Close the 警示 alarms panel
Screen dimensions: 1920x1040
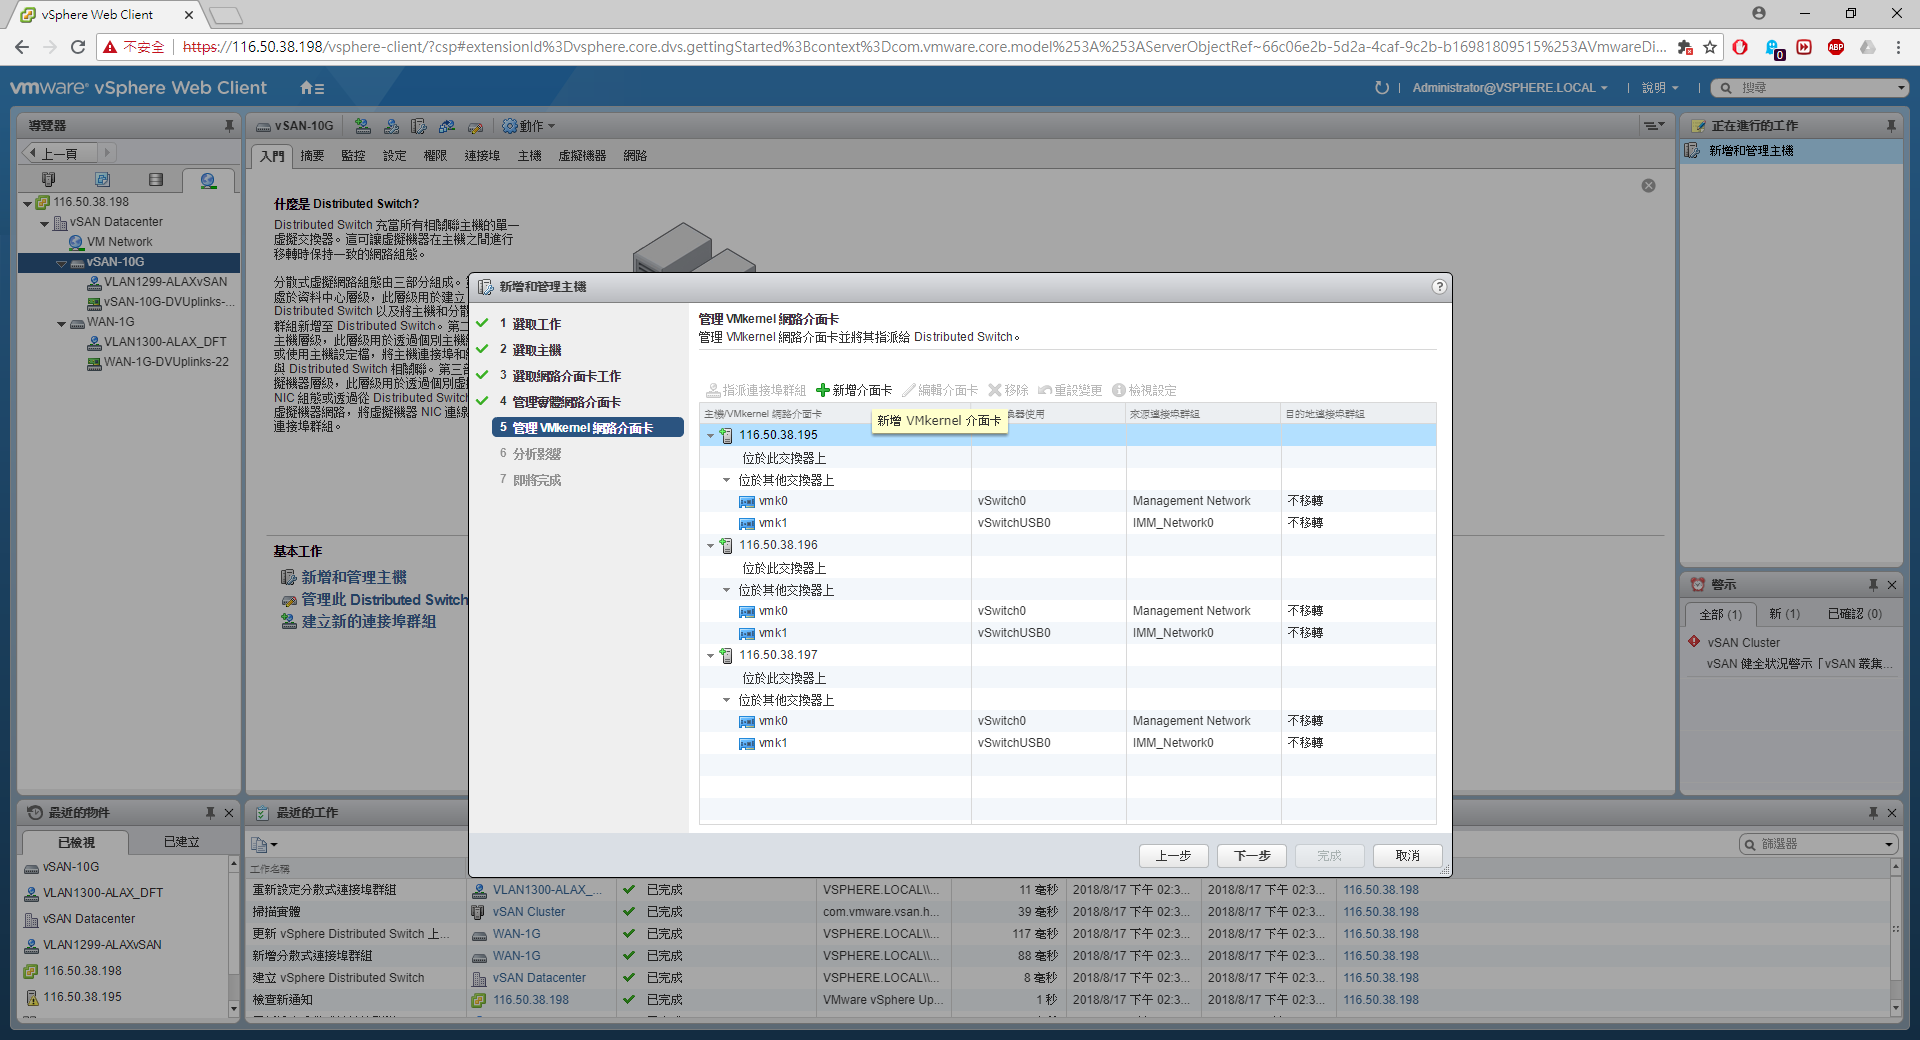click(1892, 585)
